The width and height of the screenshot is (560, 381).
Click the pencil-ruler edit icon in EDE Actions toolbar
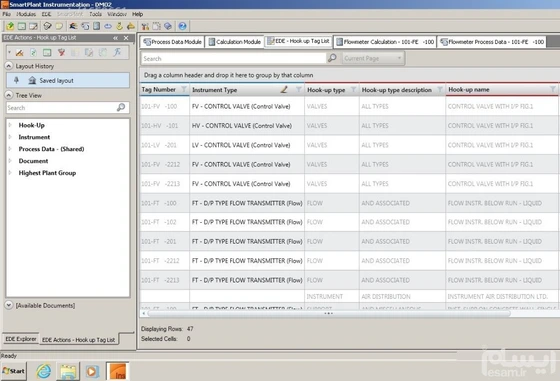click(x=20, y=53)
